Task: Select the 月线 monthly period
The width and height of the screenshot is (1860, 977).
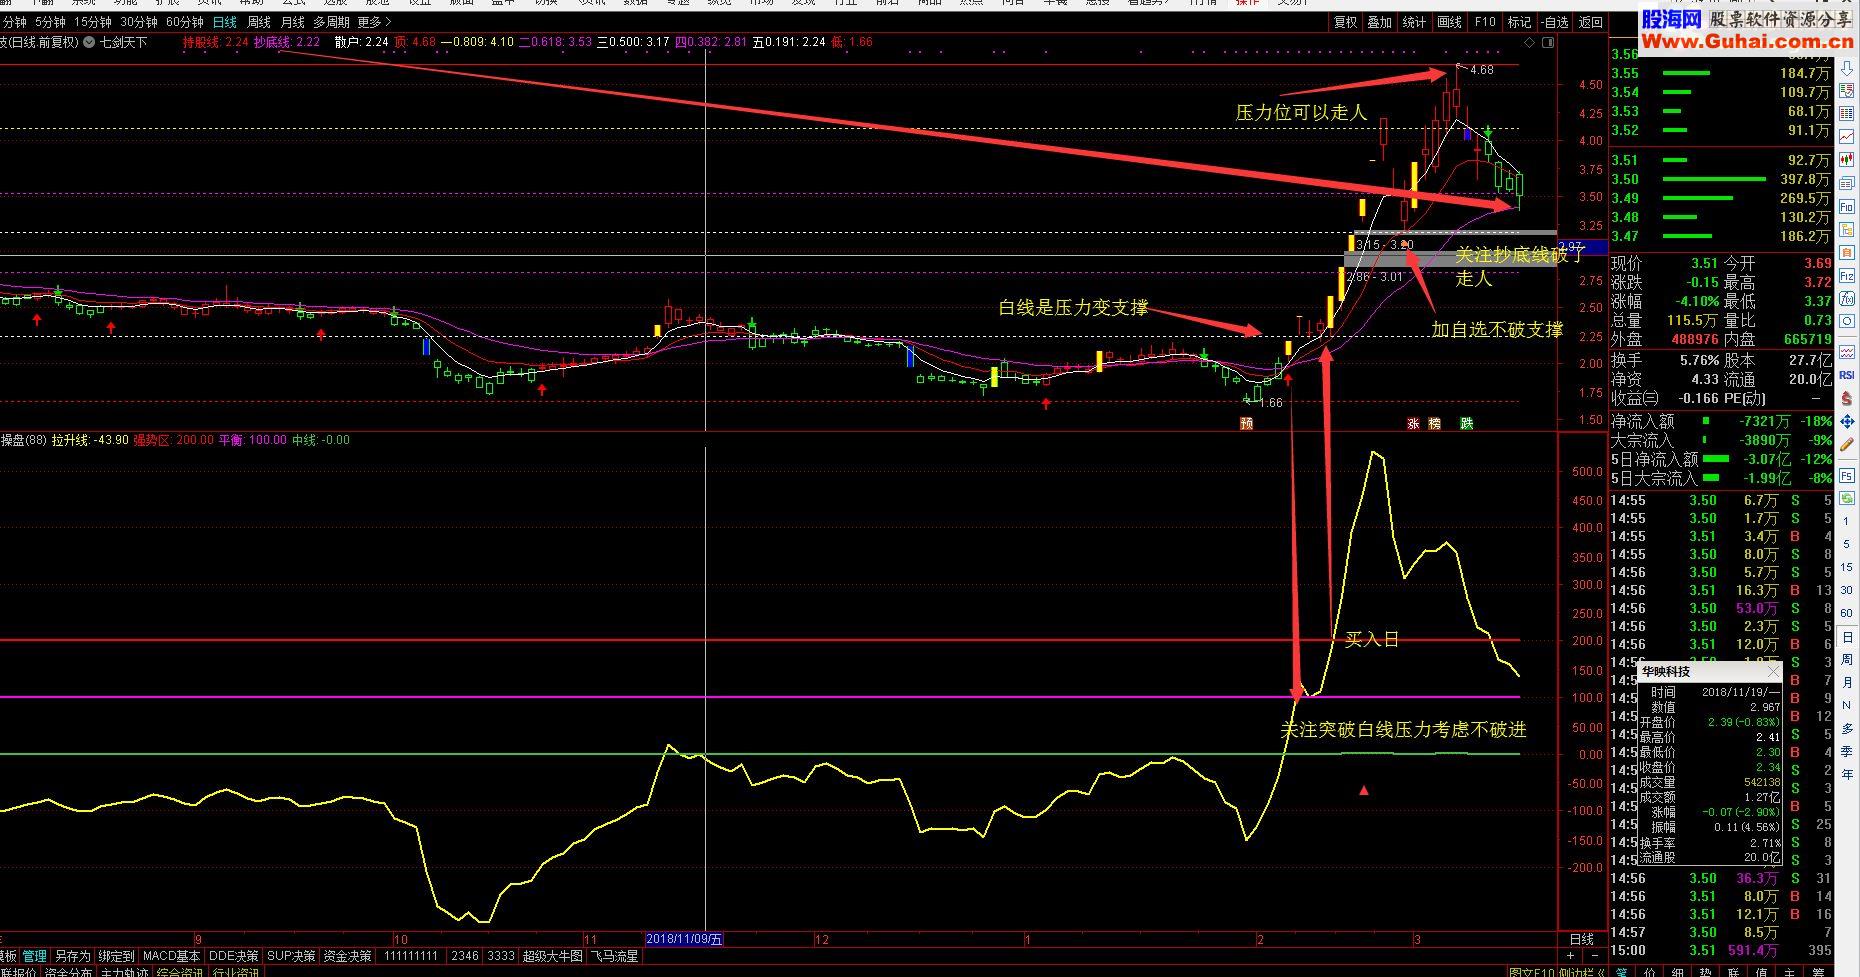Action: tap(293, 22)
